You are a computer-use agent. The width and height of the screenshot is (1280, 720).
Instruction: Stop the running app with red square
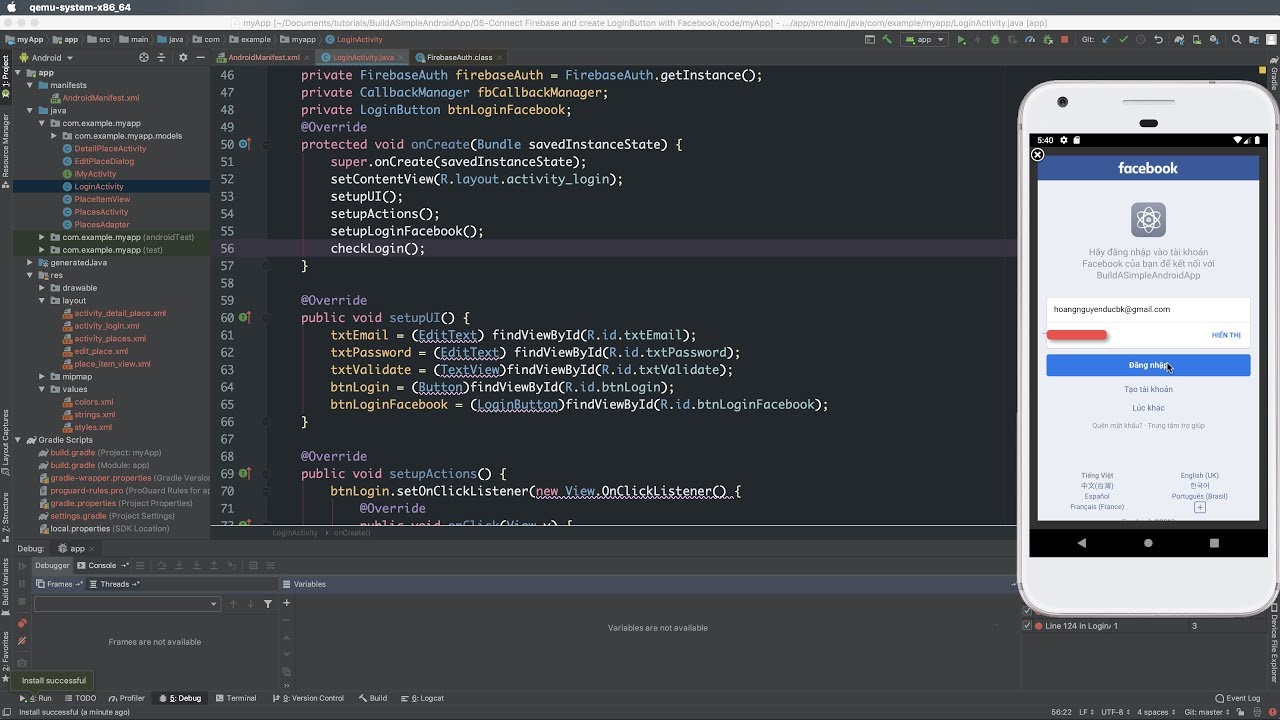pyautogui.click(x=1065, y=40)
